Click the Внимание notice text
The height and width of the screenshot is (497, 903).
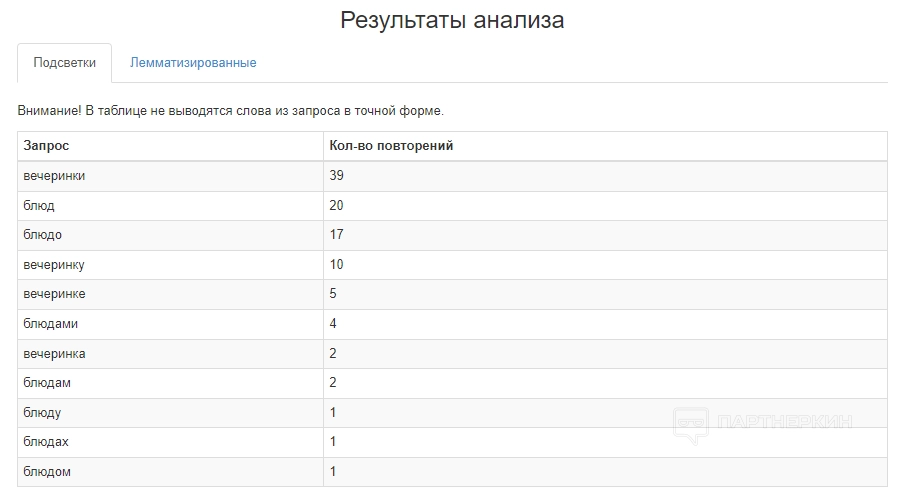click(x=230, y=110)
